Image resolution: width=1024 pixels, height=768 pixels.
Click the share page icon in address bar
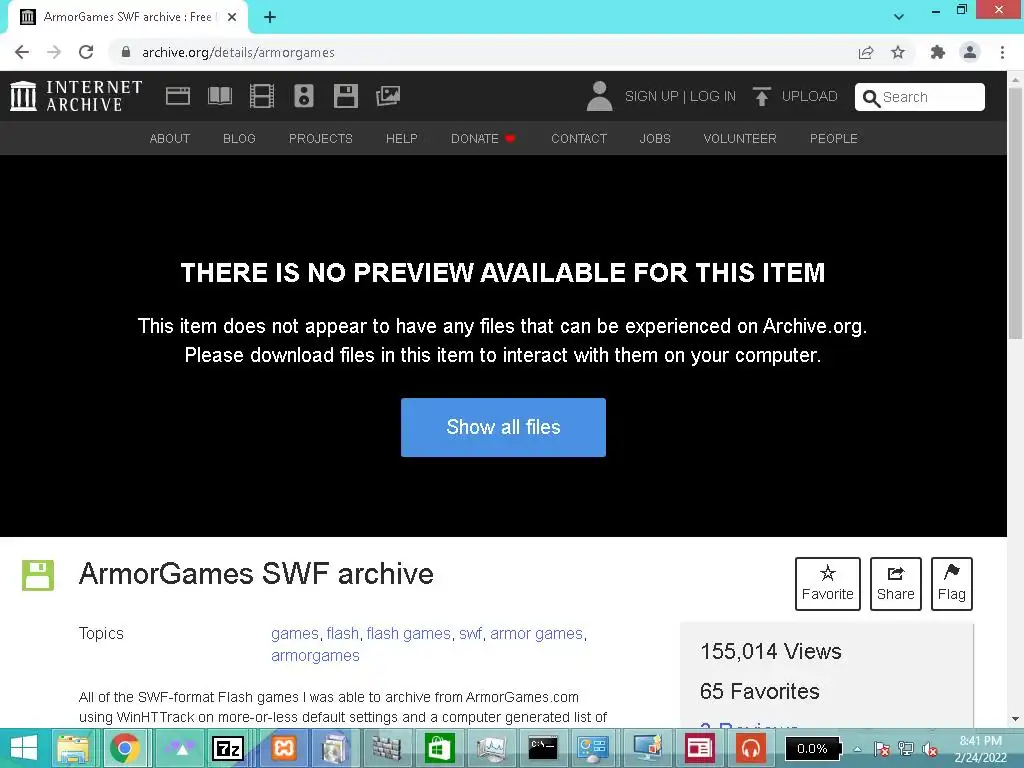click(x=866, y=52)
